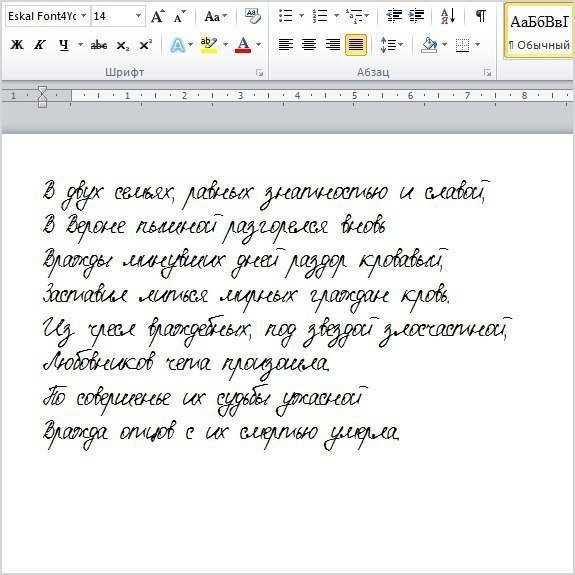Image resolution: width=575 pixels, height=575 pixels.
Task: Open Абзац dialog launcher
Action: (x=487, y=73)
